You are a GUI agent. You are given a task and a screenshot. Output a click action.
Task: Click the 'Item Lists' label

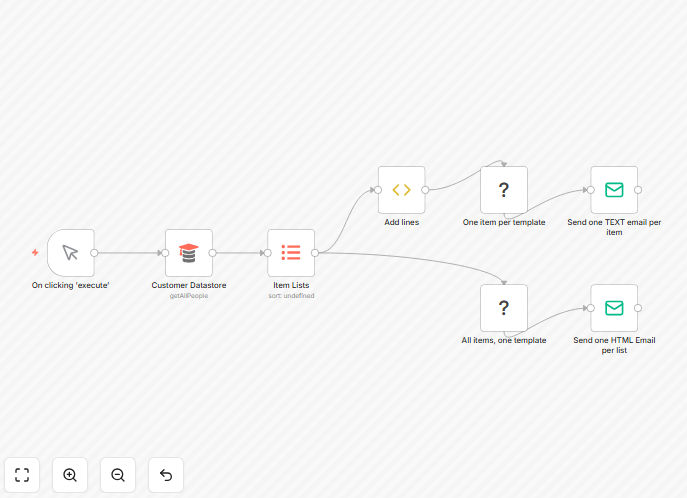click(291, 285)
